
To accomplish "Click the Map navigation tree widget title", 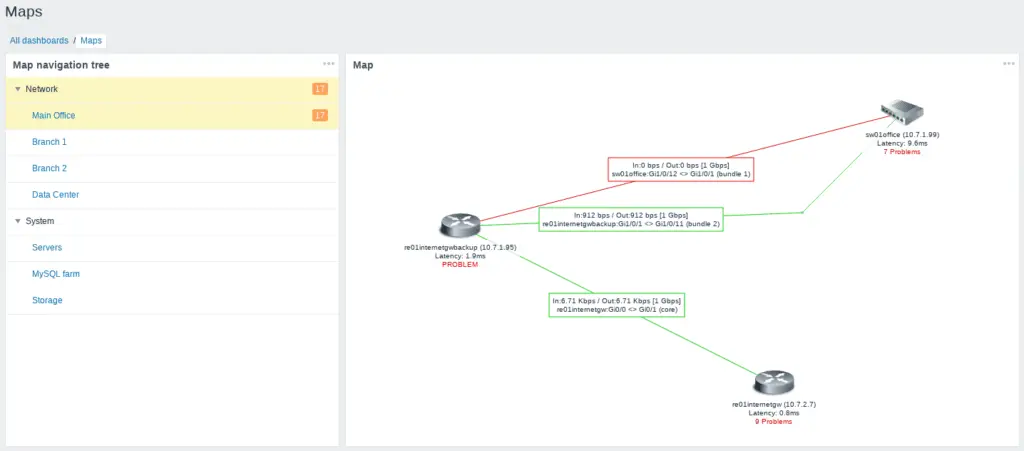I will 61,65.
